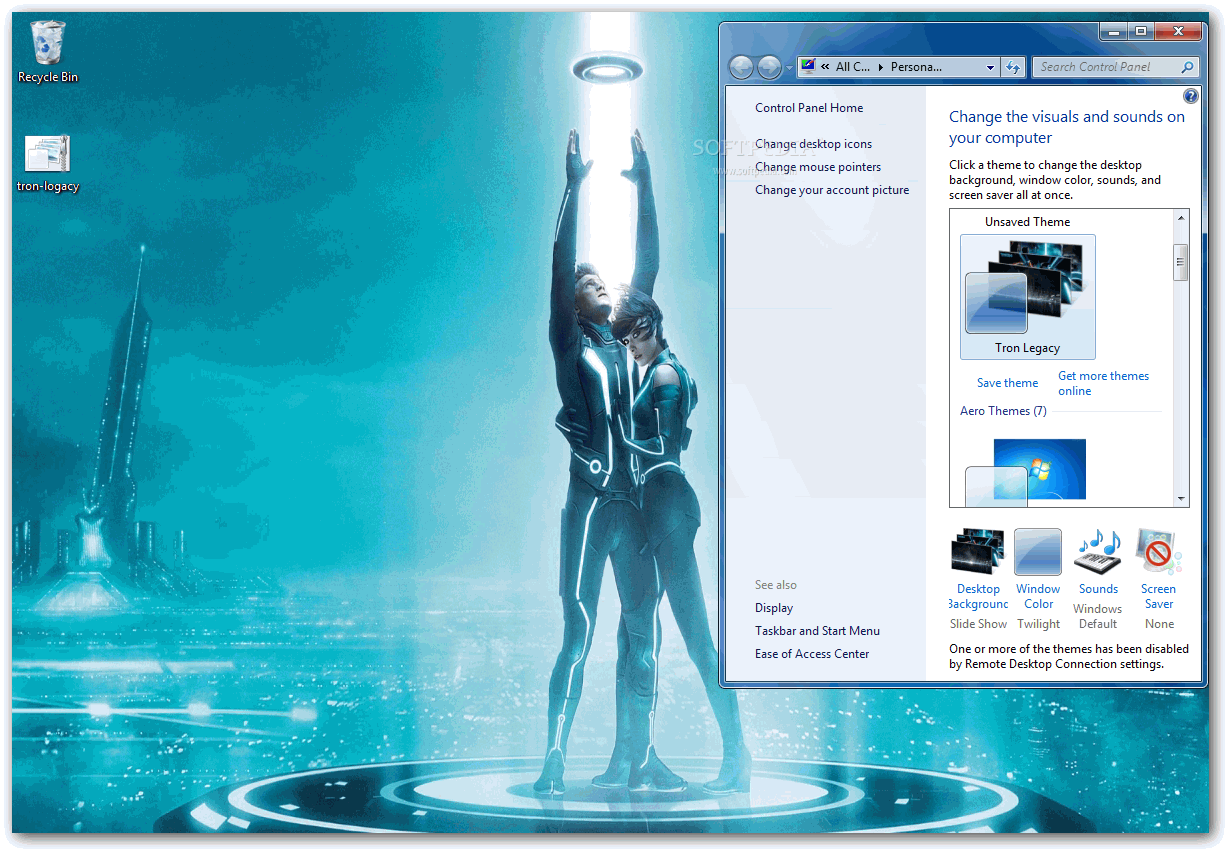Refresh the Personalization page

[1013, 67]
